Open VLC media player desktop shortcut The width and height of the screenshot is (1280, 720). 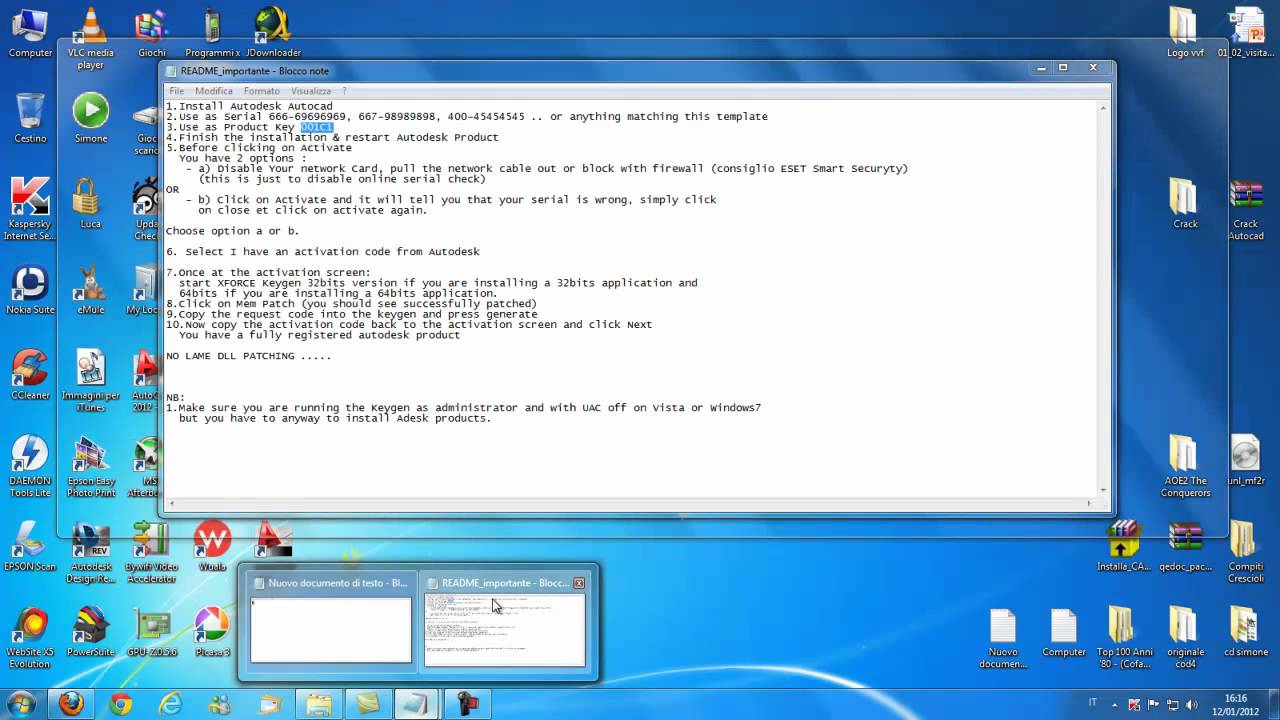point(91,39)
